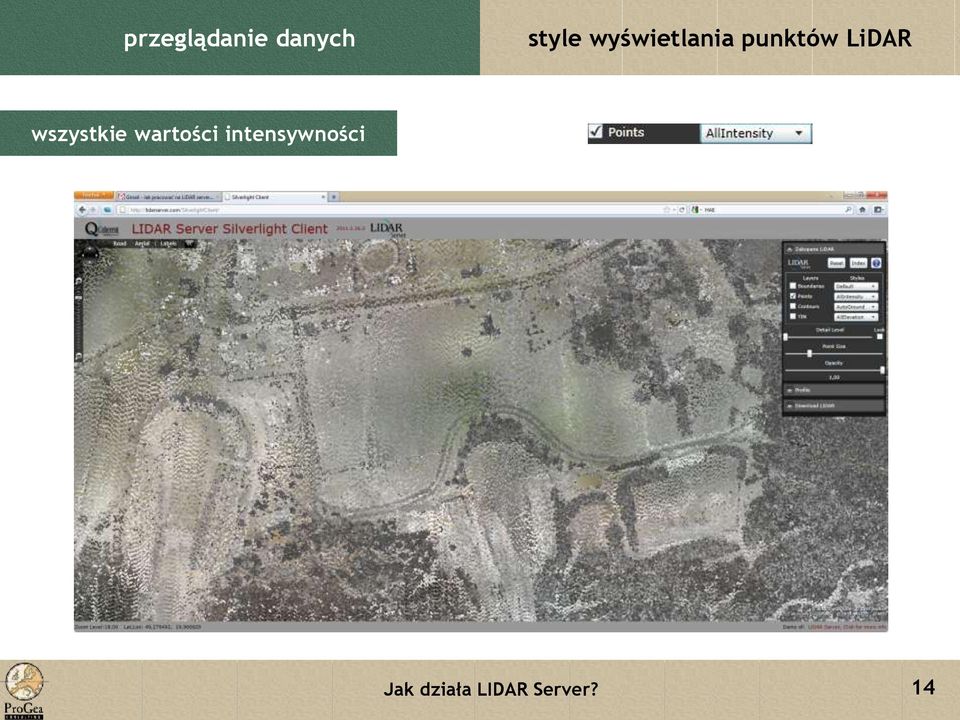Open the Contours AutoGround style dropdown
960x720 pixels.
[856, 307]
